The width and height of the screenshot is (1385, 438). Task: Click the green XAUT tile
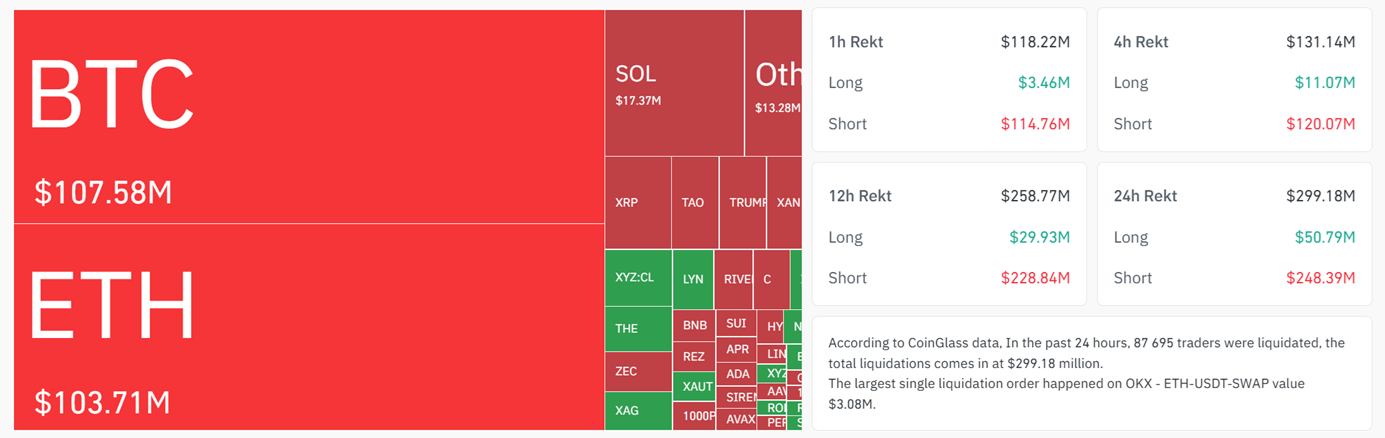[x=697, y=386]
